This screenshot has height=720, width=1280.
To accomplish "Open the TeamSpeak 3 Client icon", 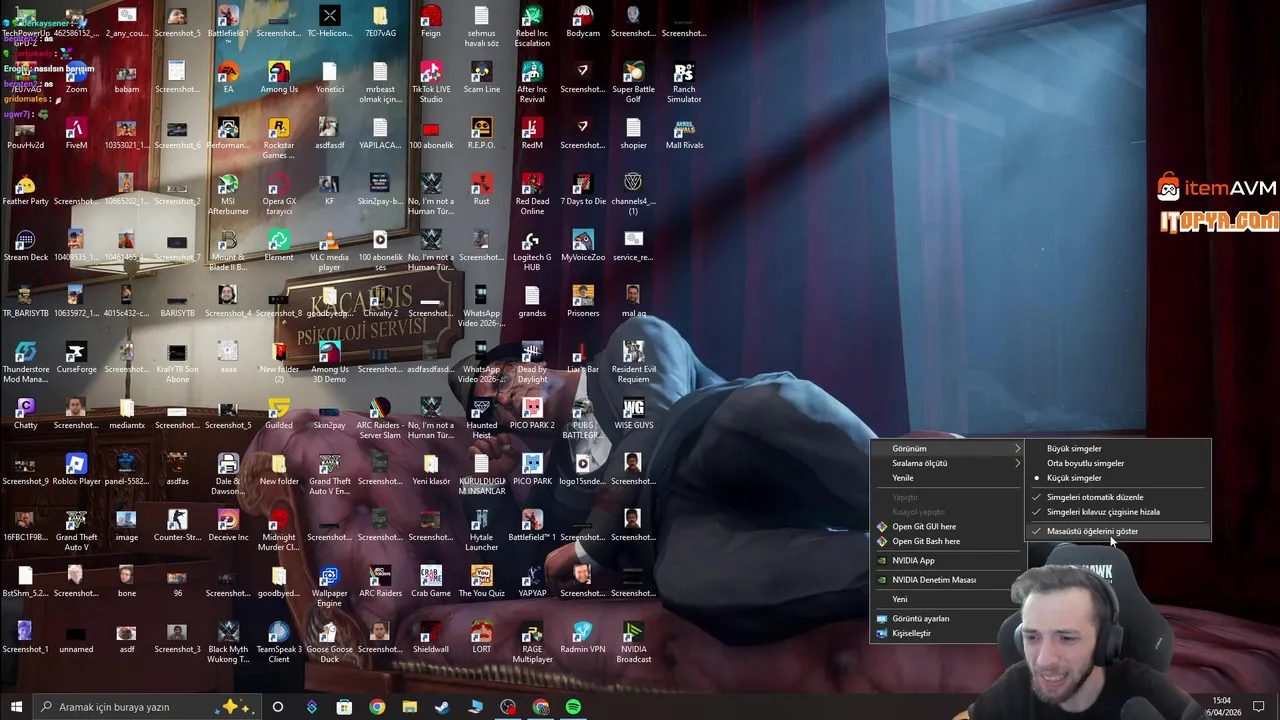I will pos(279,641).
